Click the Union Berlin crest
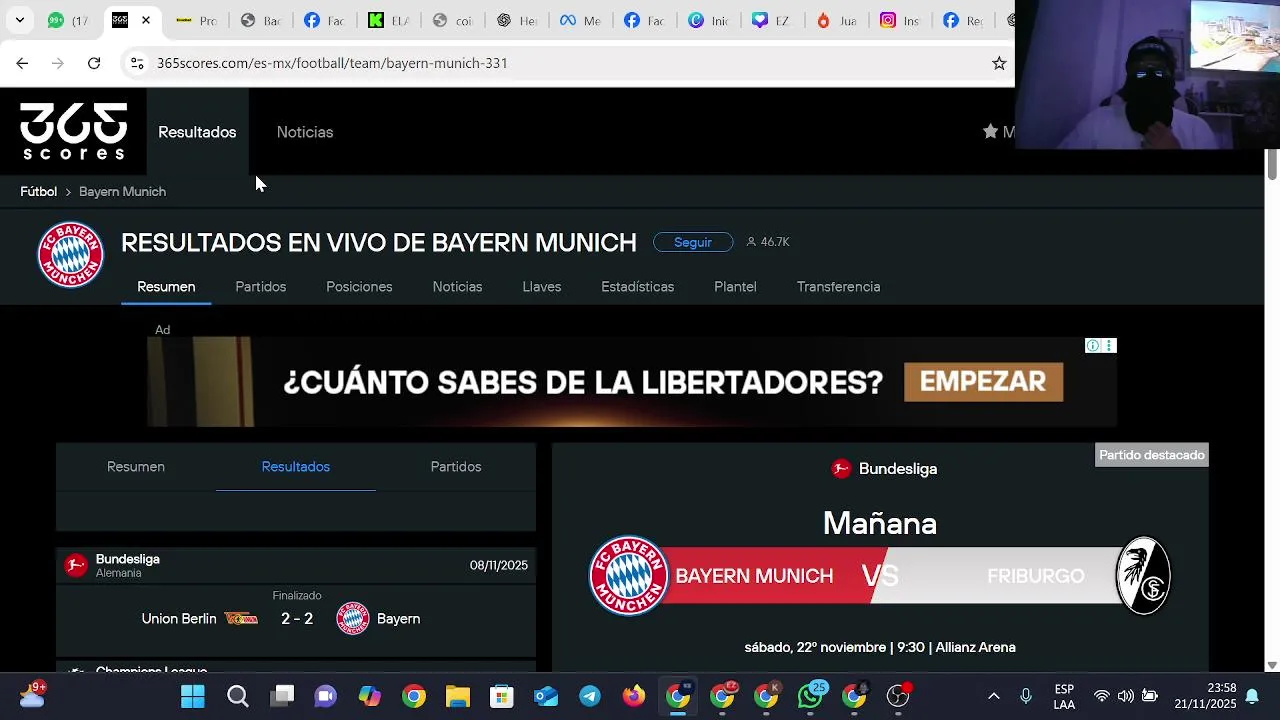The height and width of the screenshot is (720, 1280). (241, 619)
